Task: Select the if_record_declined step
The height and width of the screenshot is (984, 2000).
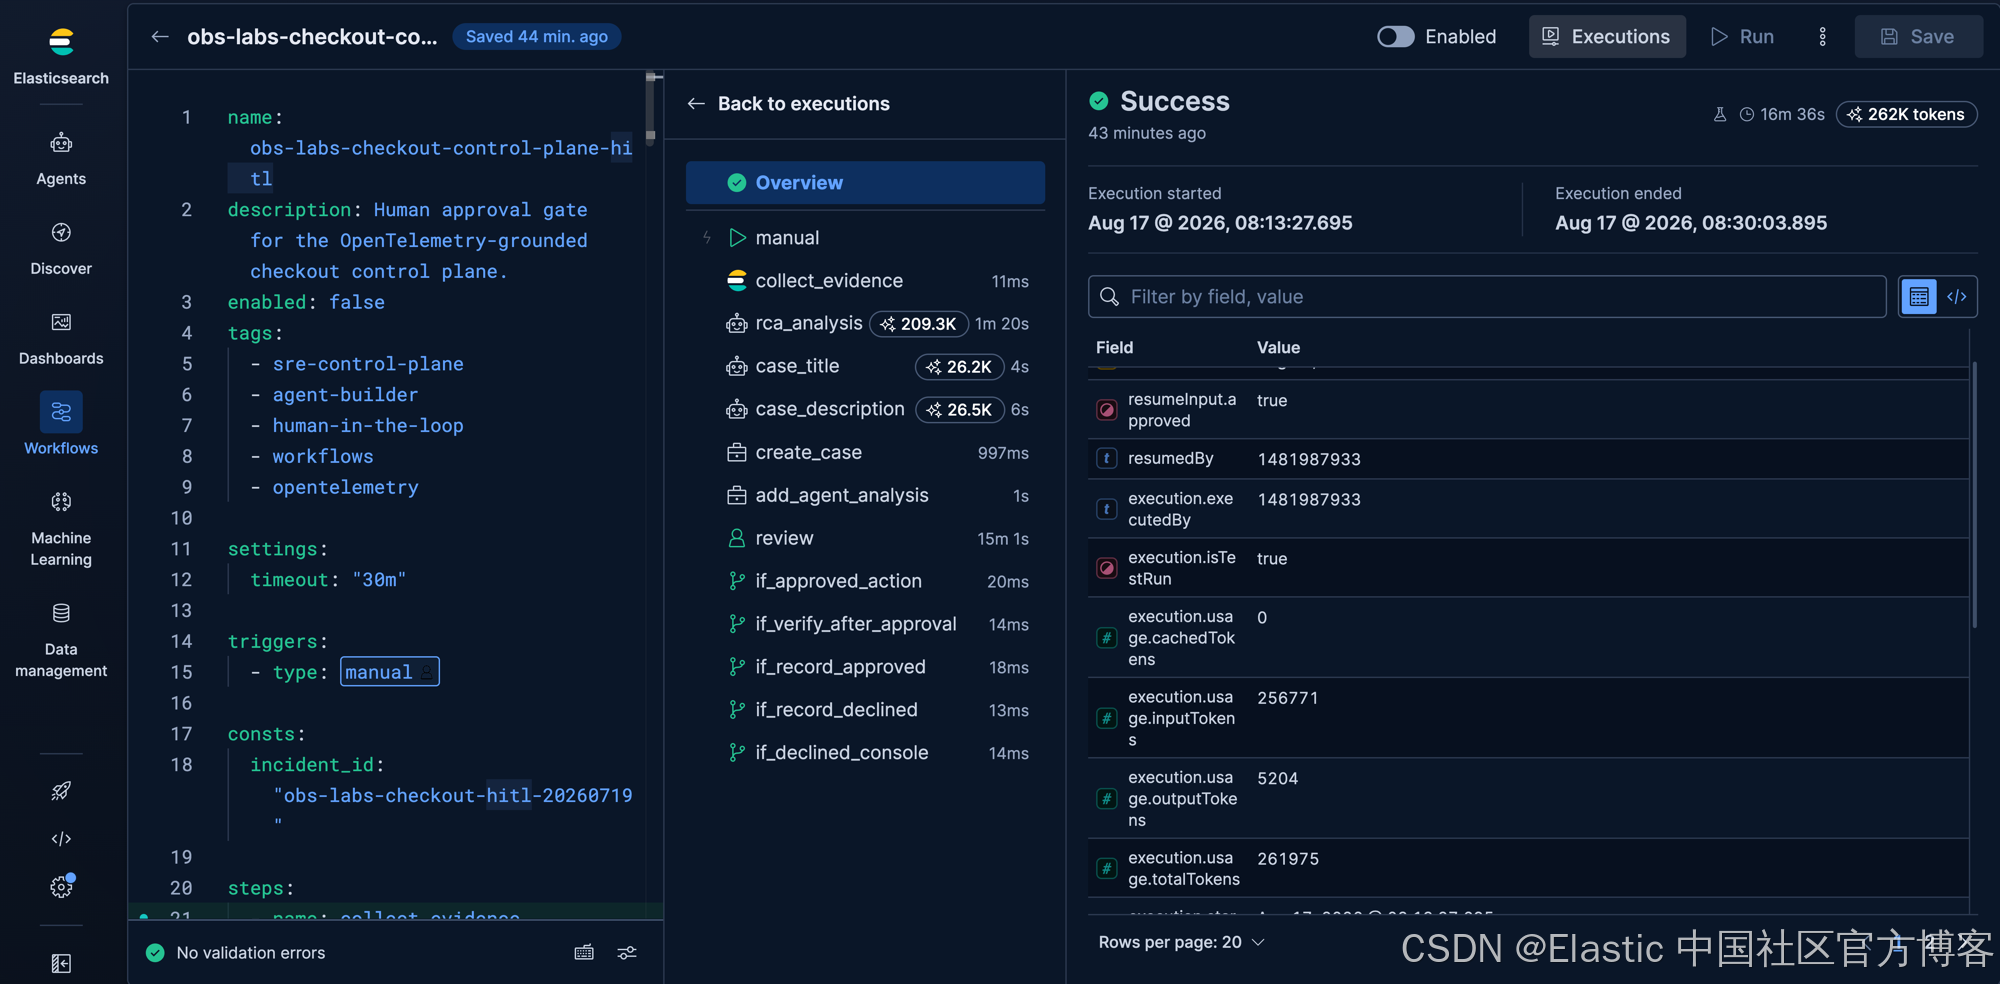Action: tap(865, 711)
